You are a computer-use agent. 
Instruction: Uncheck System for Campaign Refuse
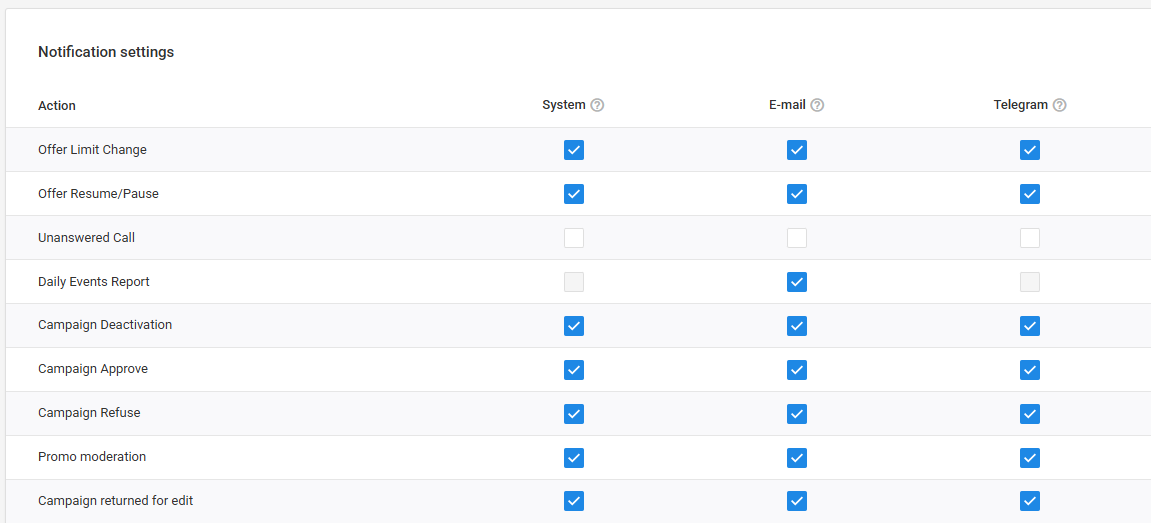[574, 414]
